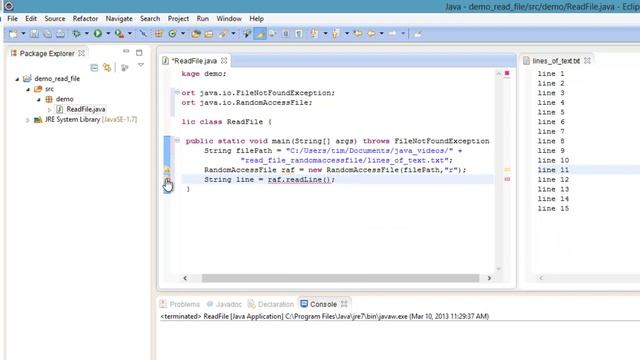This screenshot has width=640, height=360.
Task: Collapse the import statements fold toggle
Action: (177, 93)
